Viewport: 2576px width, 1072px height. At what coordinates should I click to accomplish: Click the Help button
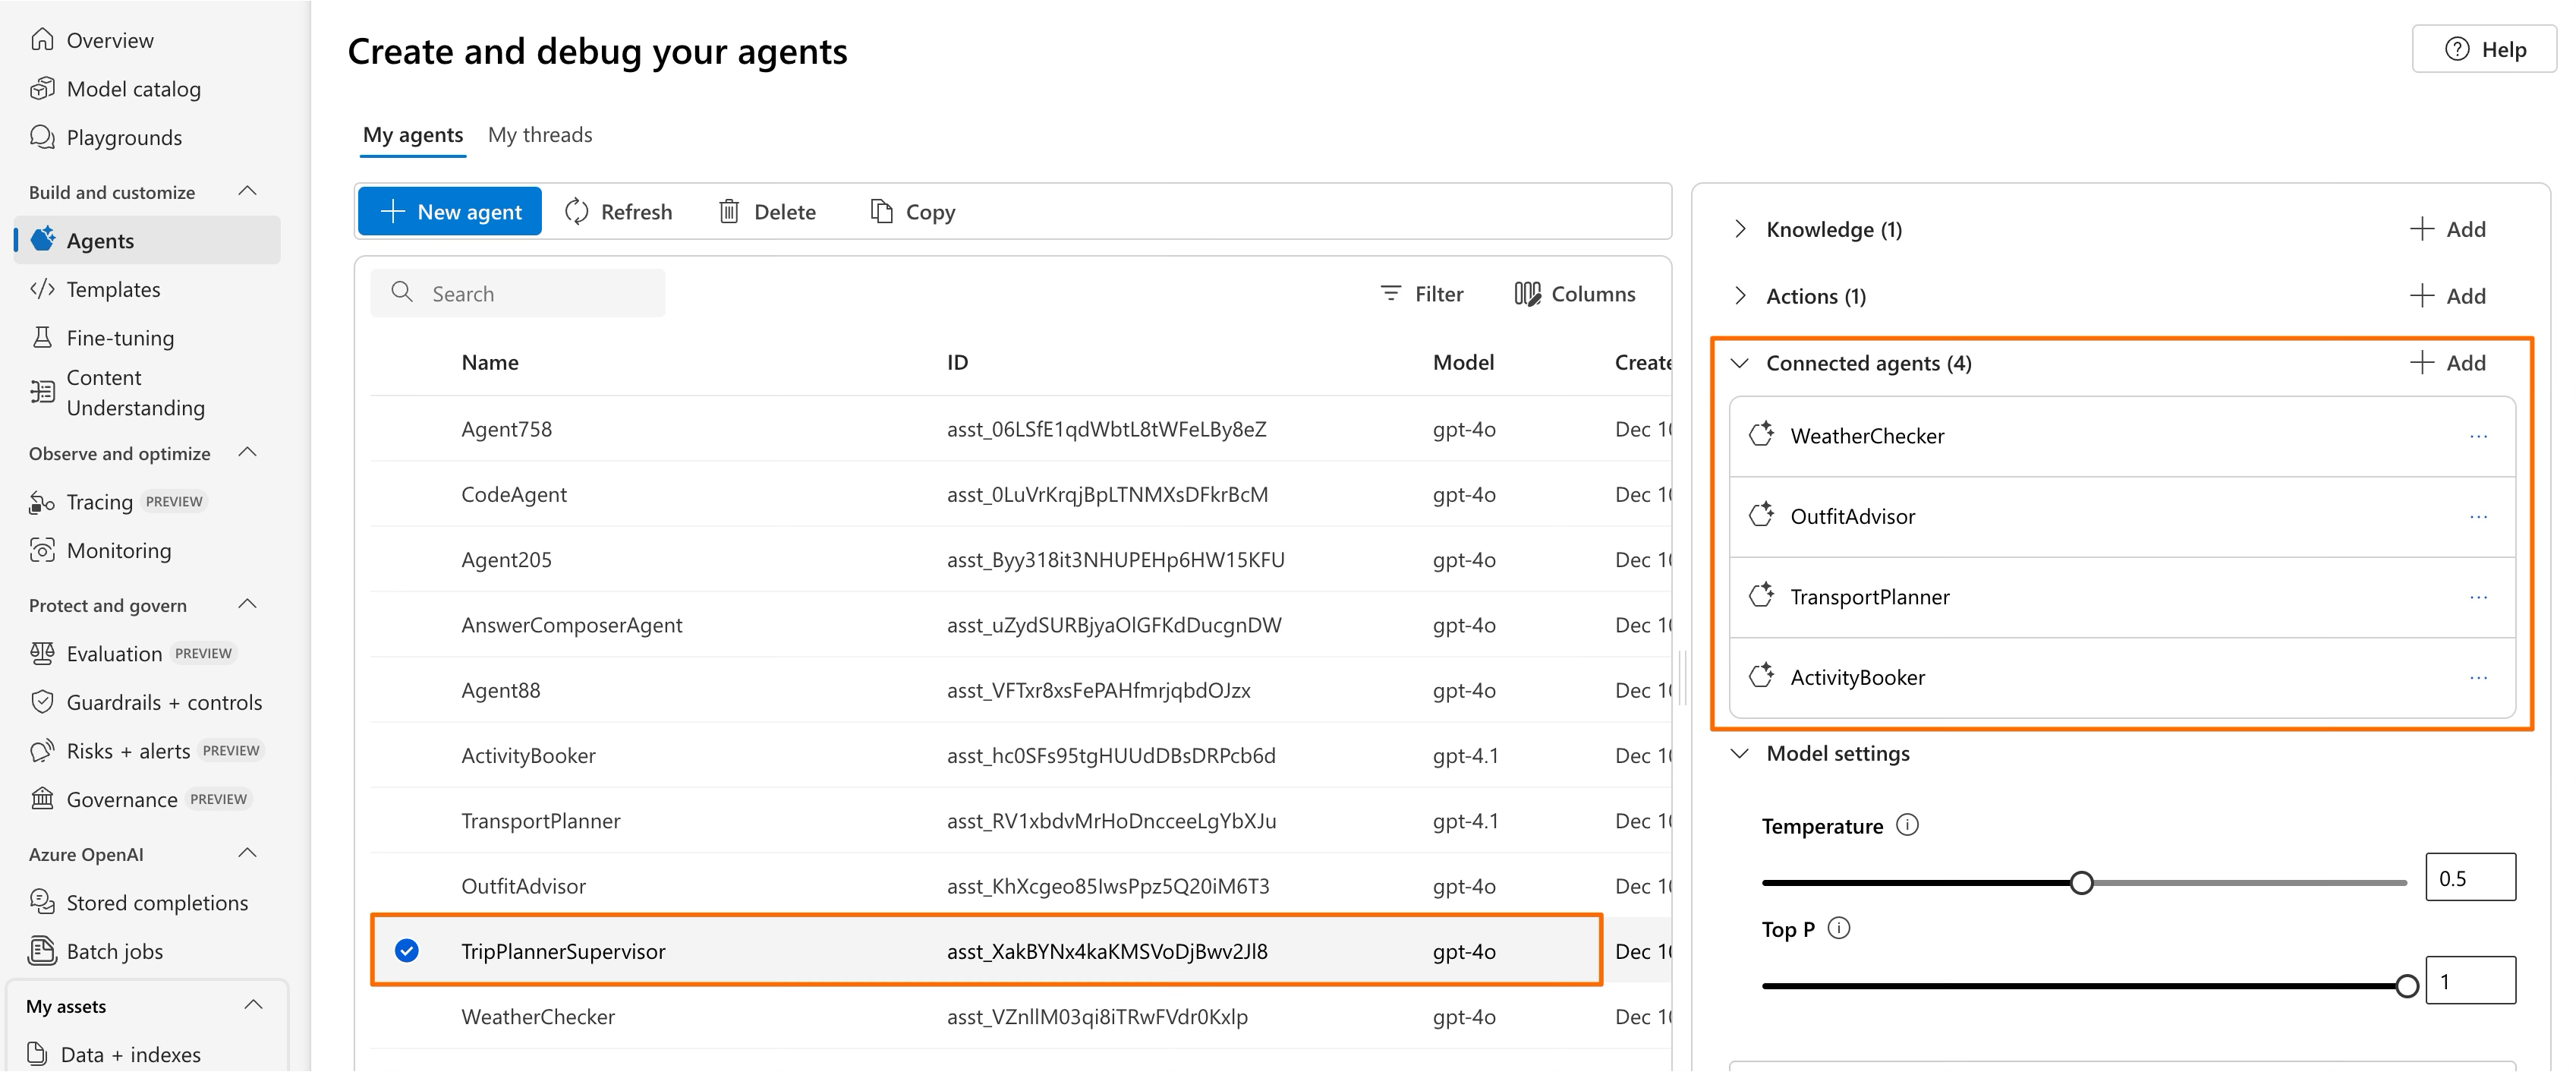coord(2484,49)
